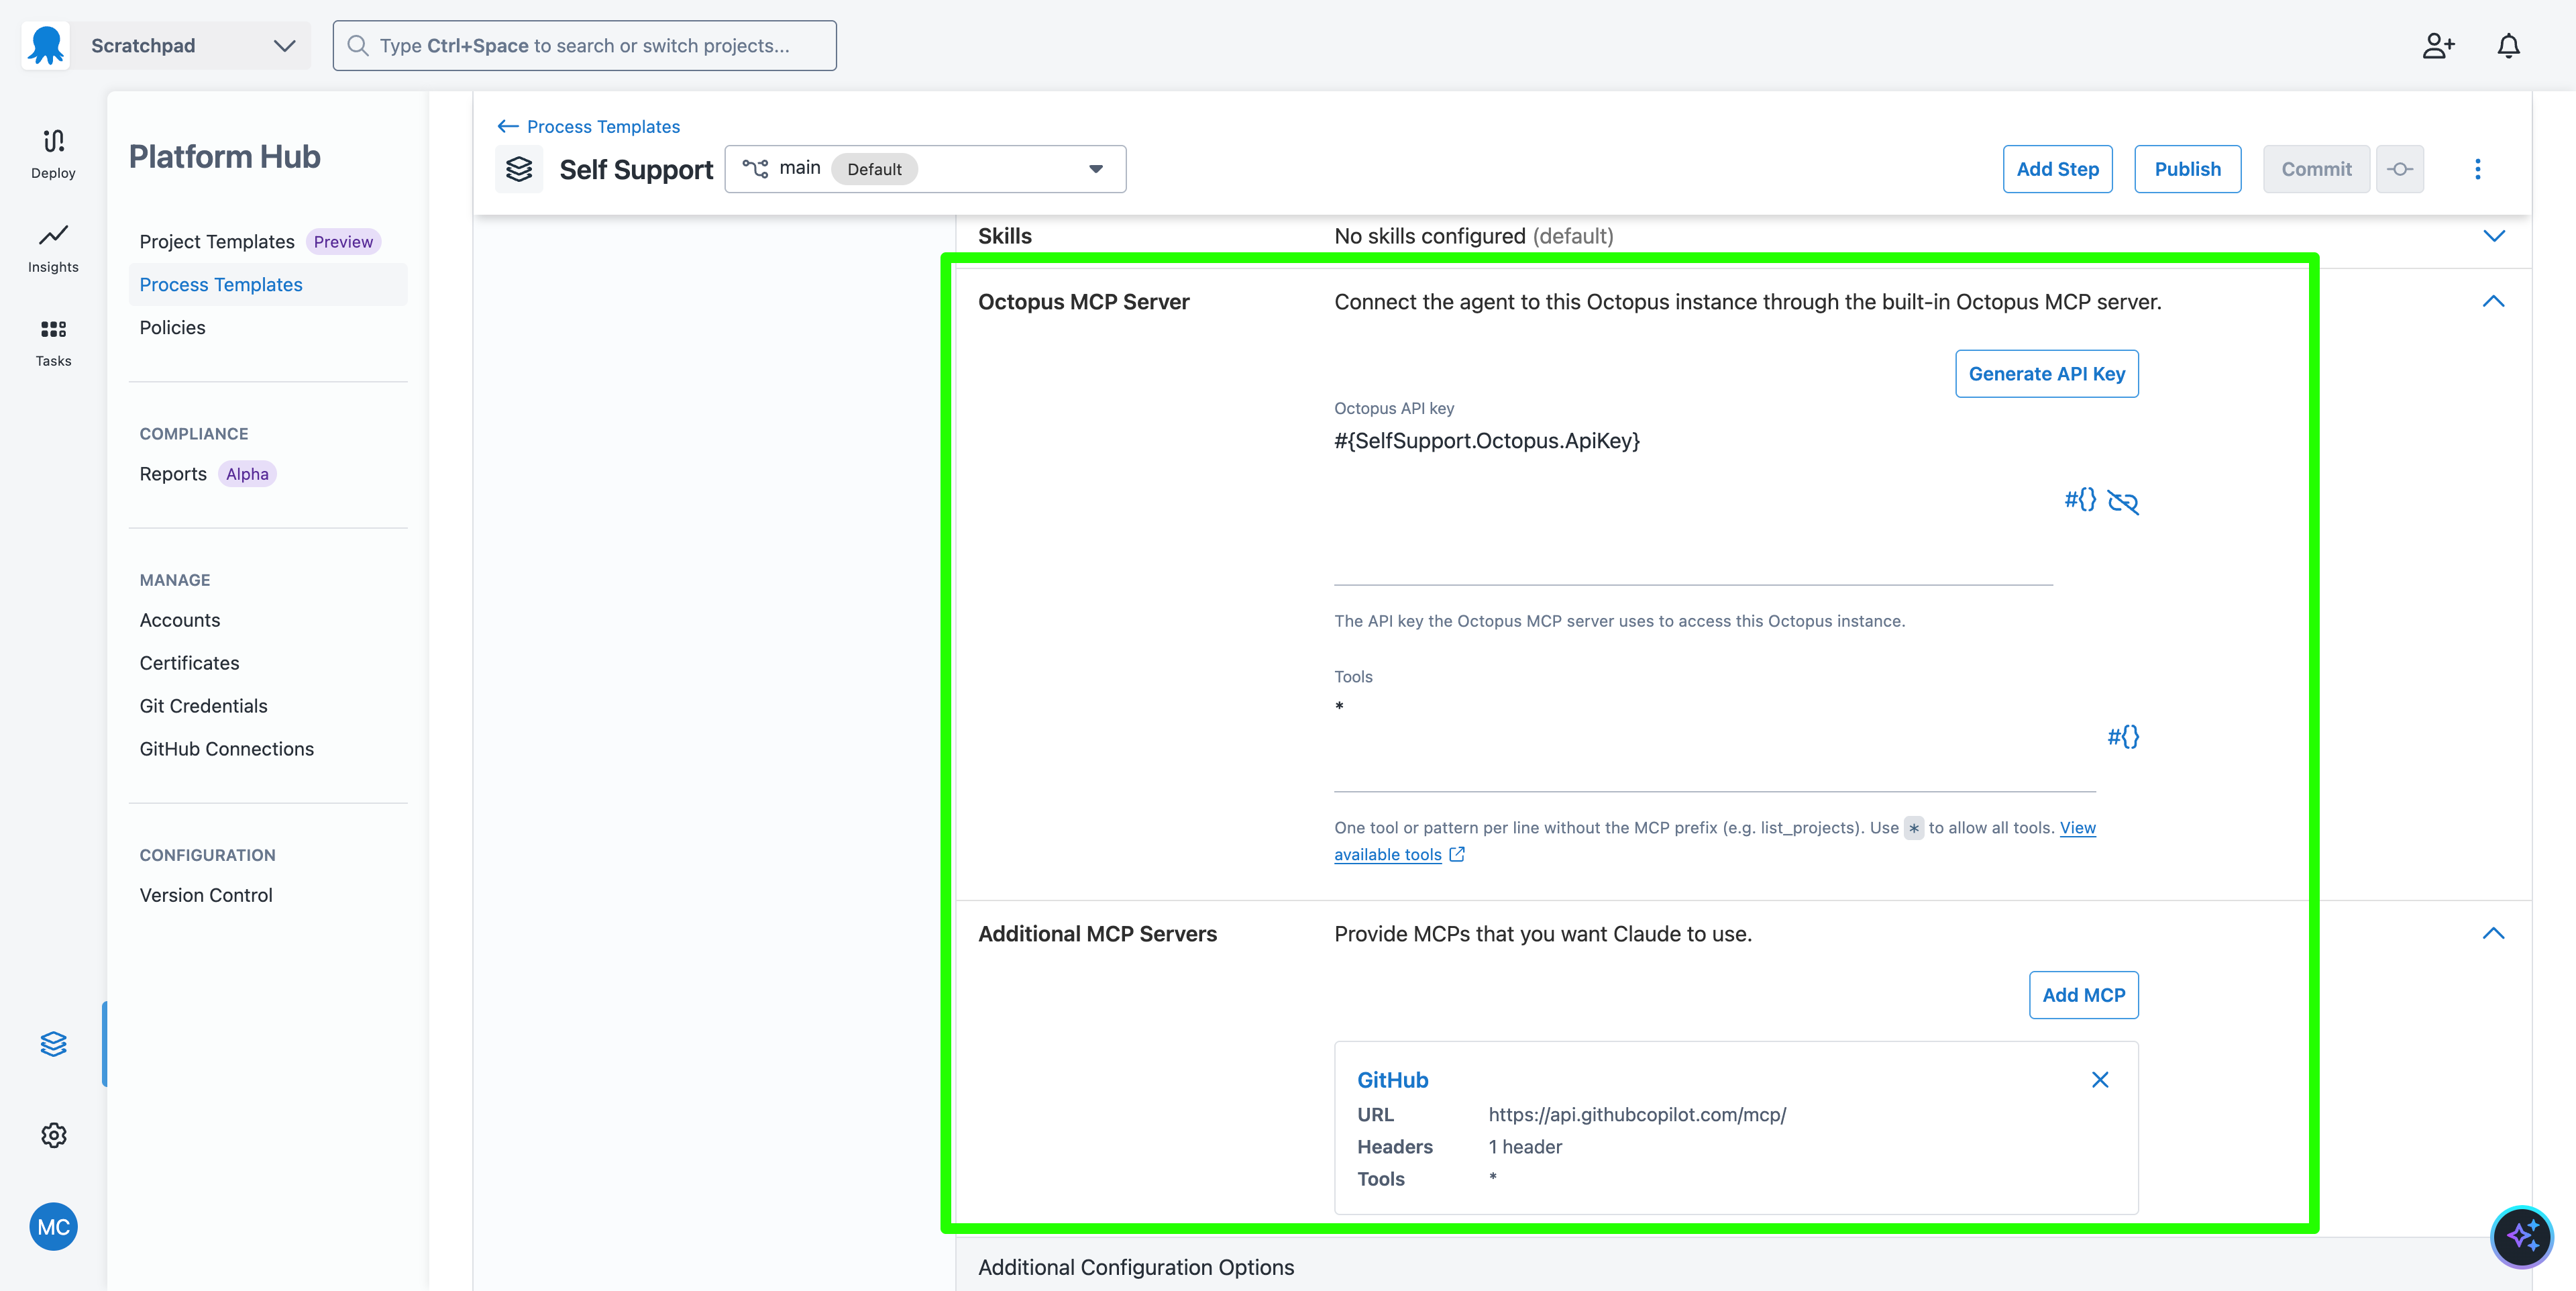Screen dimensions: 2576x1291
Task: Open the Insights section in the sidebar
Action: (53, 248)
